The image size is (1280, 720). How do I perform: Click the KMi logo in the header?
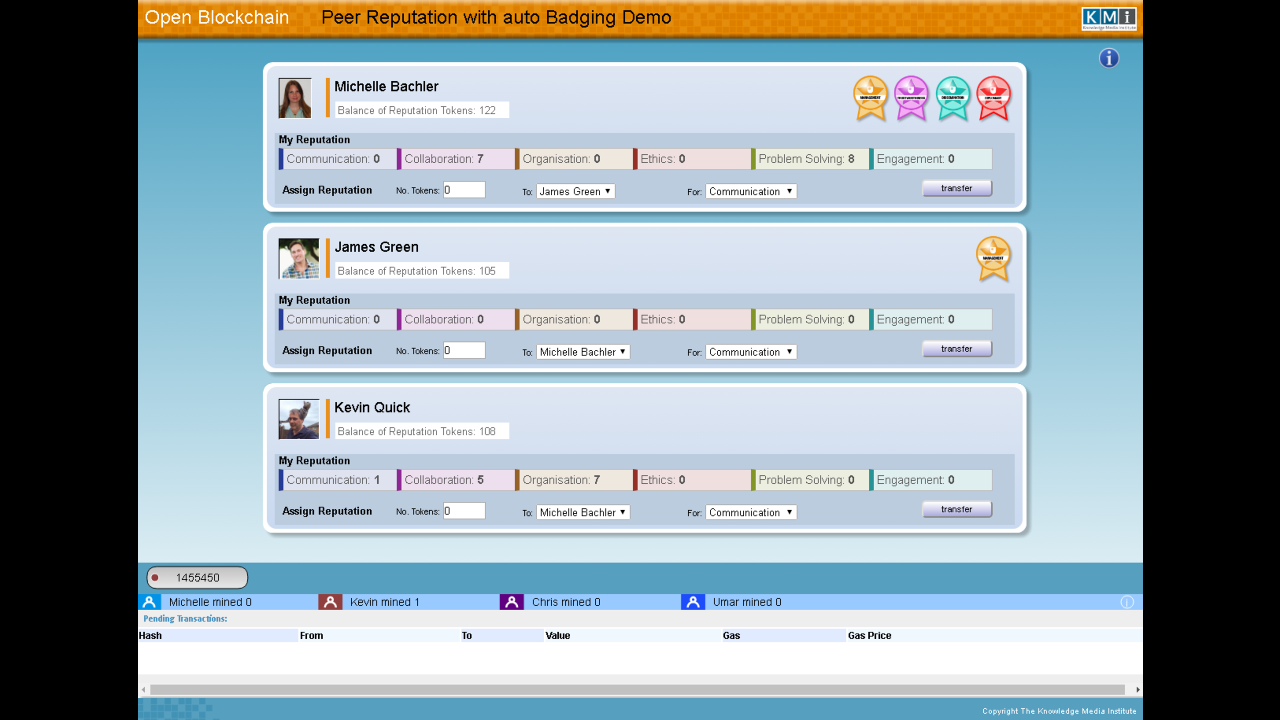tap(1110, 17)
